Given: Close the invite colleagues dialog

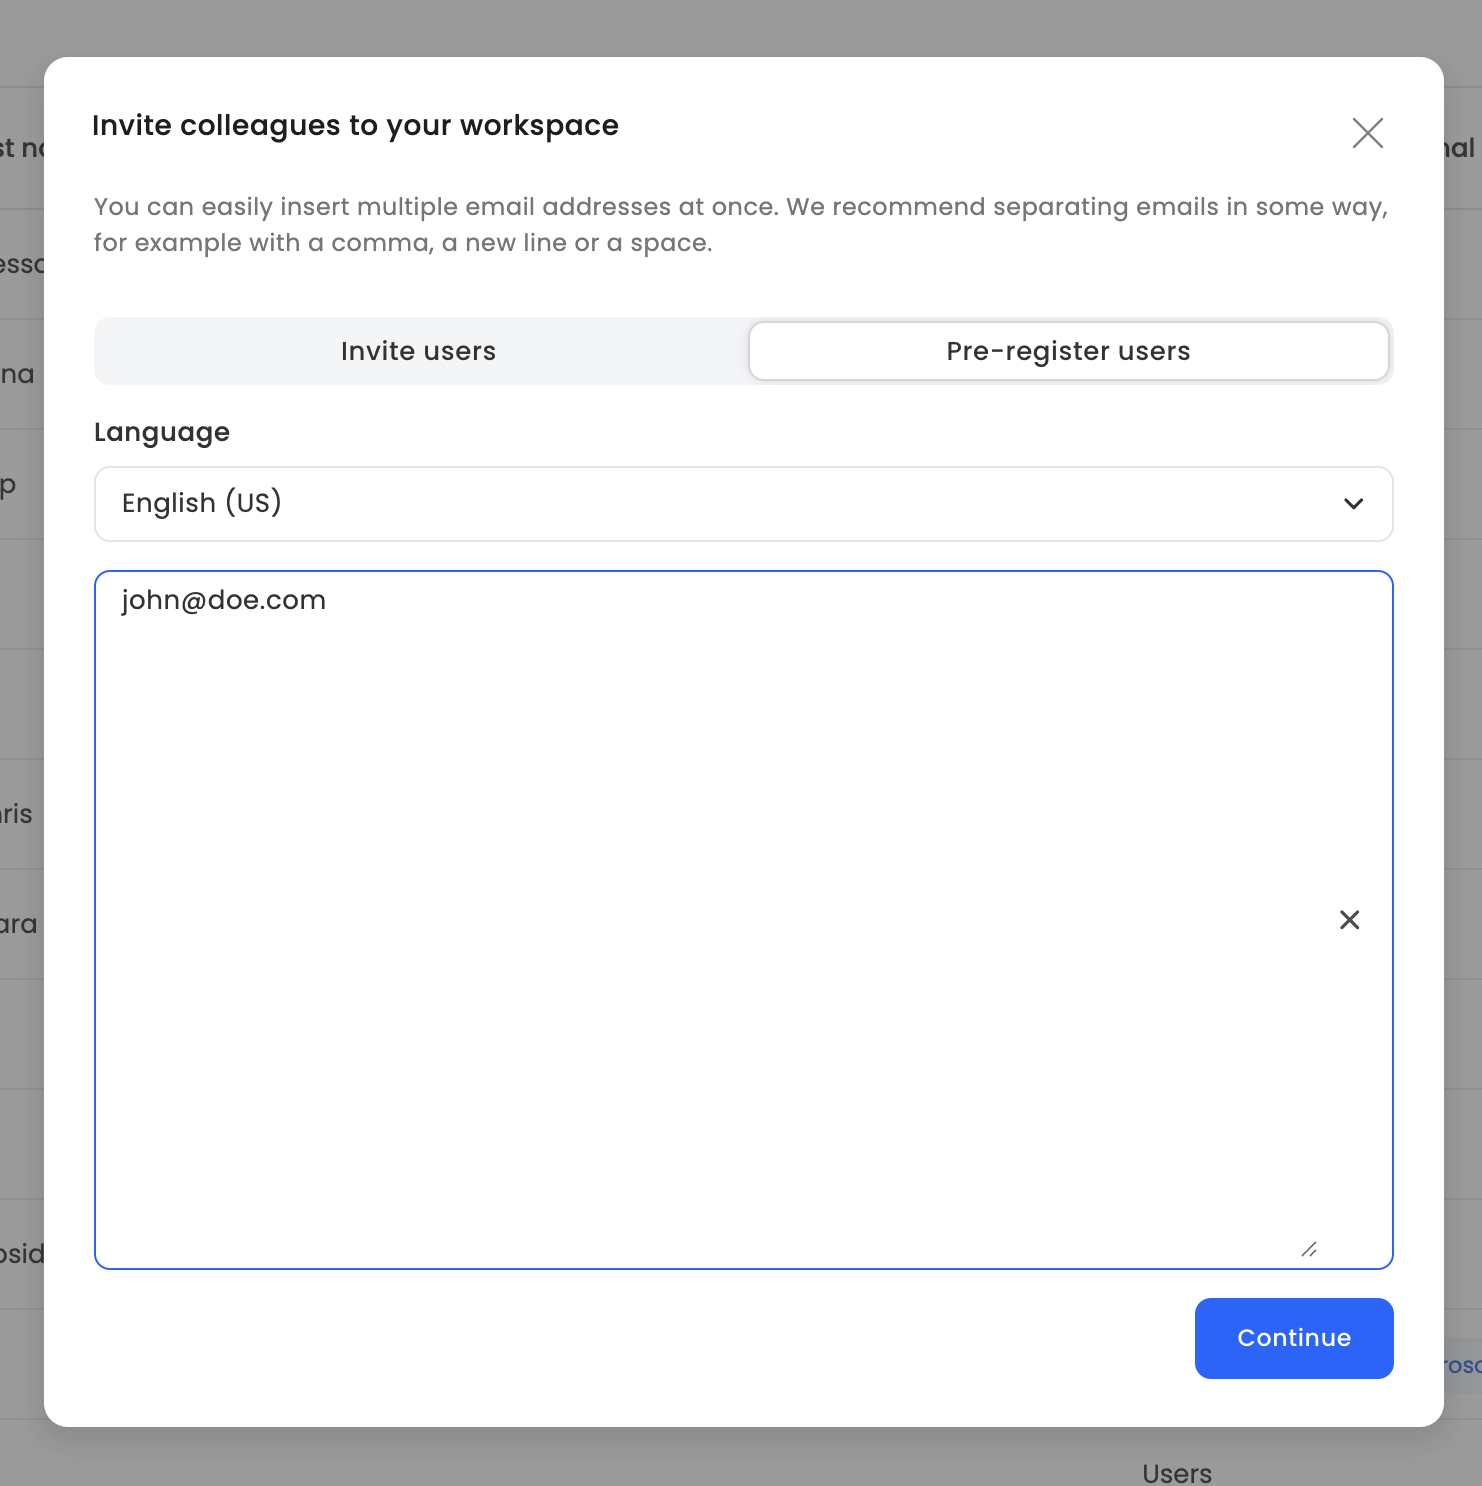Looking at the screenshot, I should coord(1367,133).
